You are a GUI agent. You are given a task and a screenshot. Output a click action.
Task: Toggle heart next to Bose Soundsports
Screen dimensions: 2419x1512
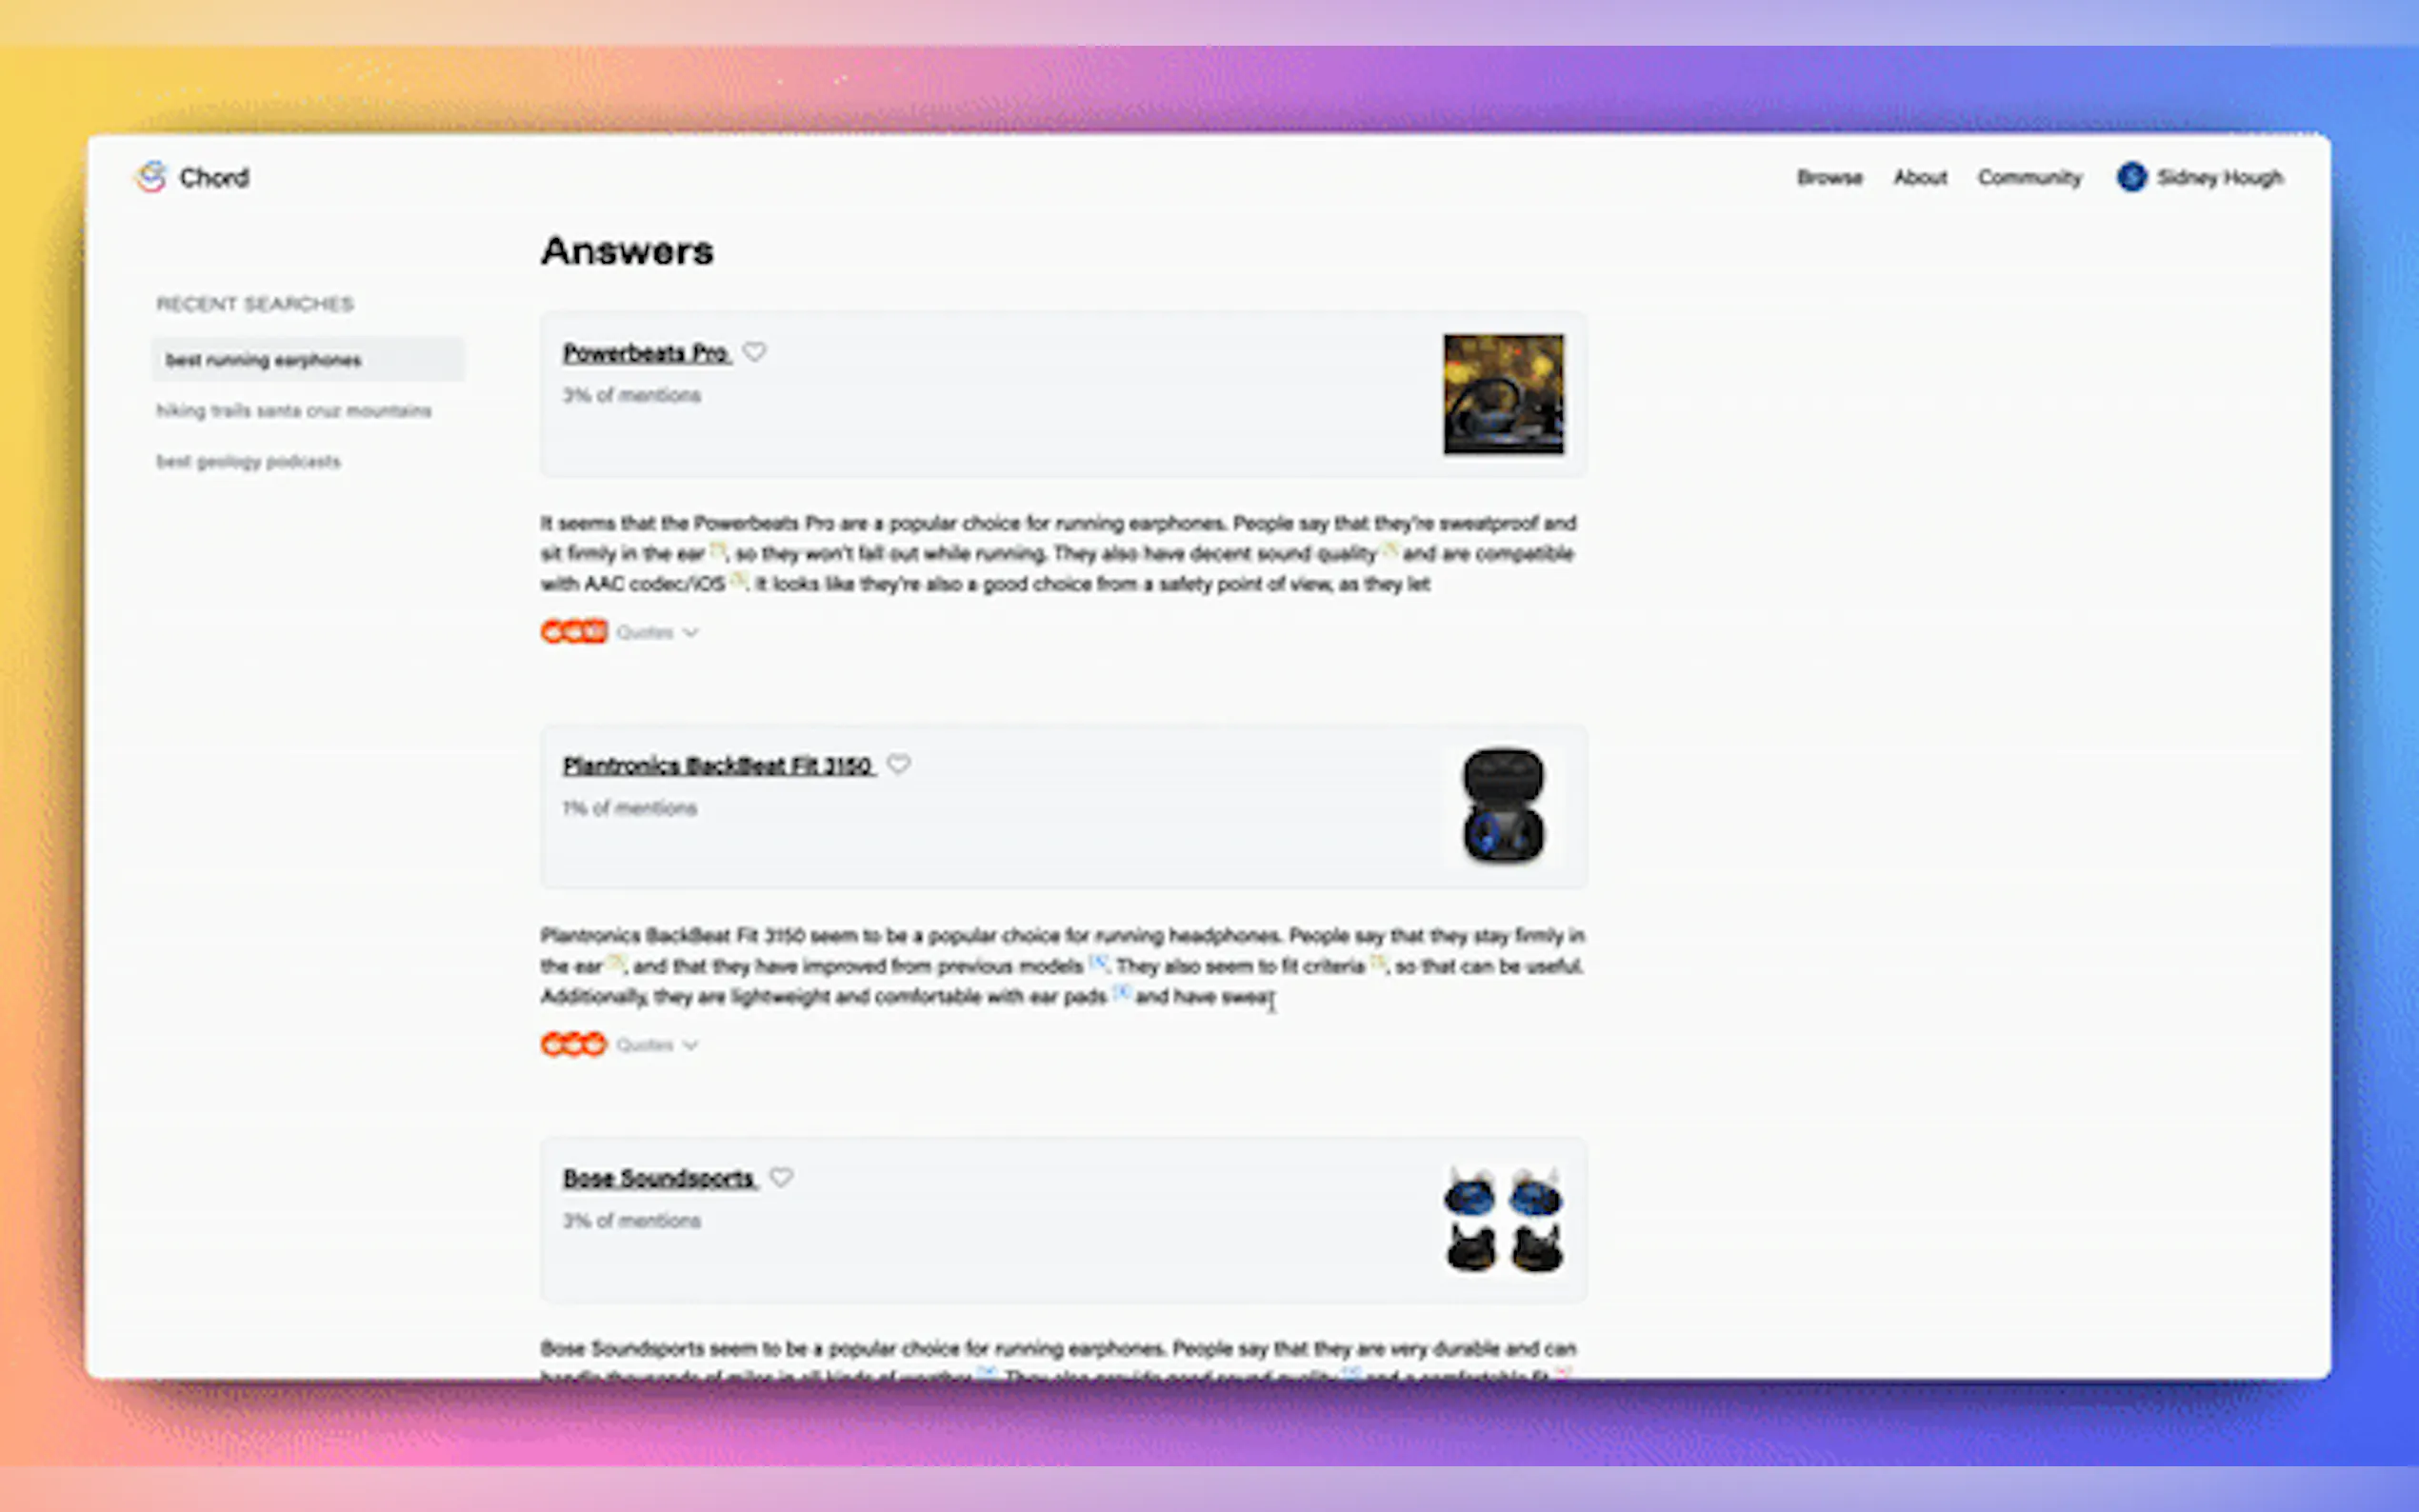[x=782, y=1178]
